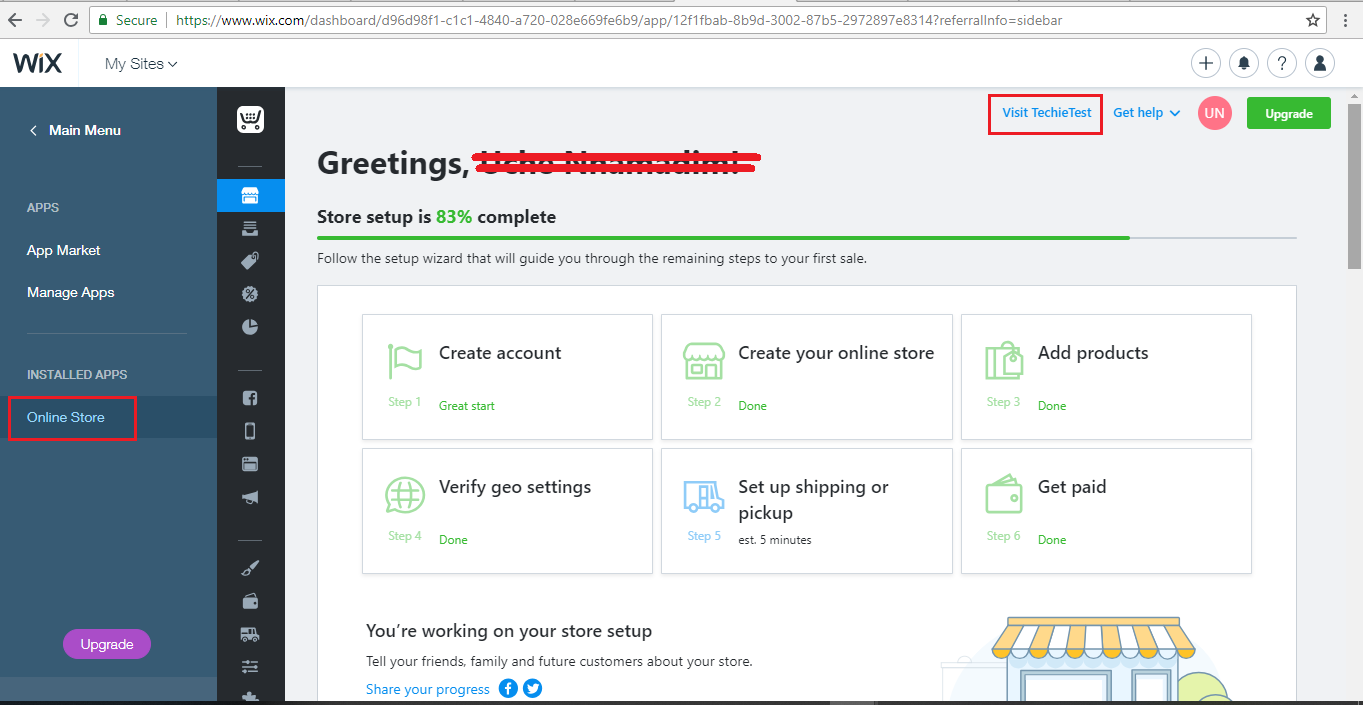Open the Create your online store card

807,377
